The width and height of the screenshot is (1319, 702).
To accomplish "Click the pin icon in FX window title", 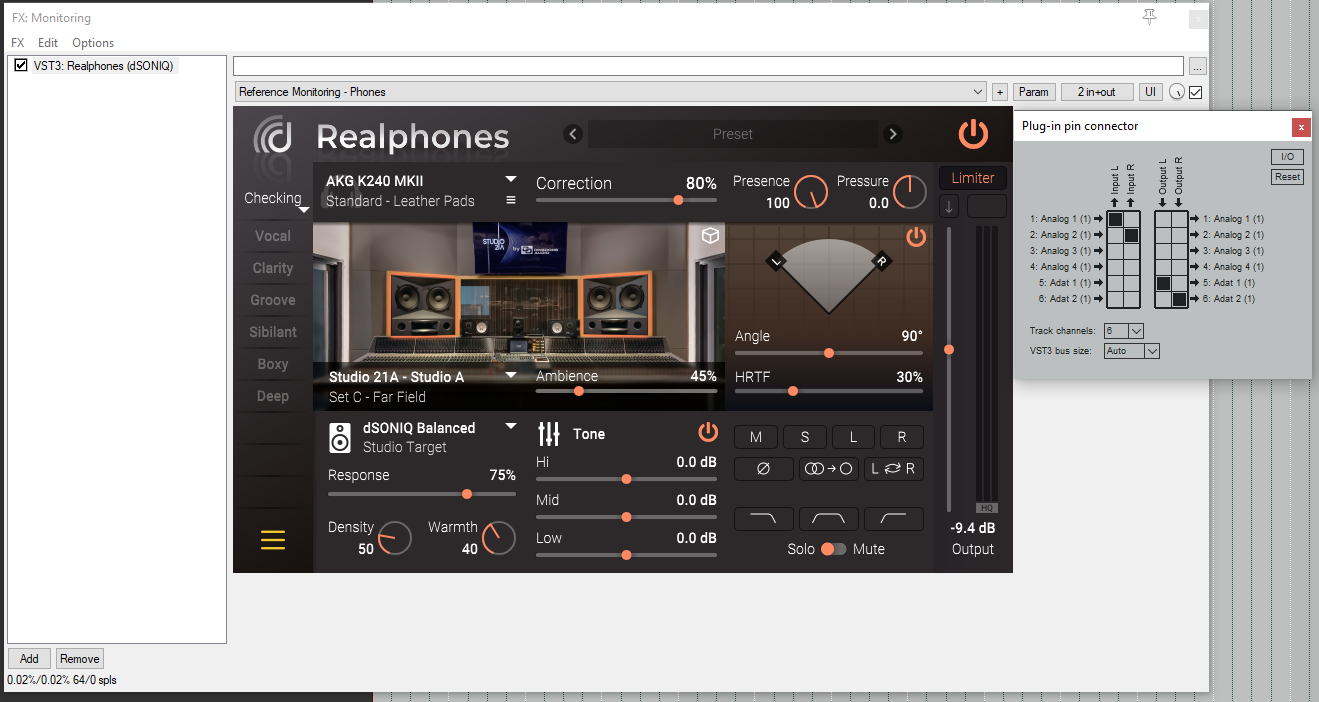I will 1150,16.
